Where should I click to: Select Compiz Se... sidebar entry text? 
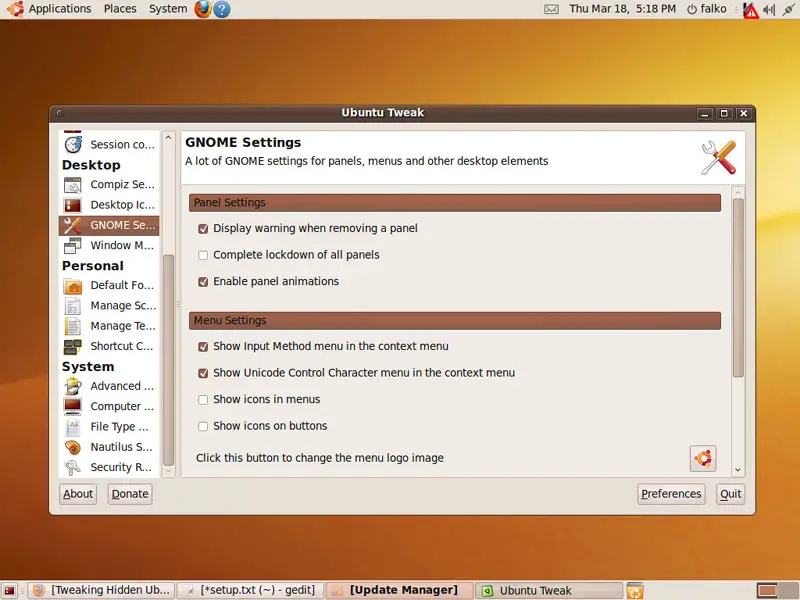tap(122, 185)
